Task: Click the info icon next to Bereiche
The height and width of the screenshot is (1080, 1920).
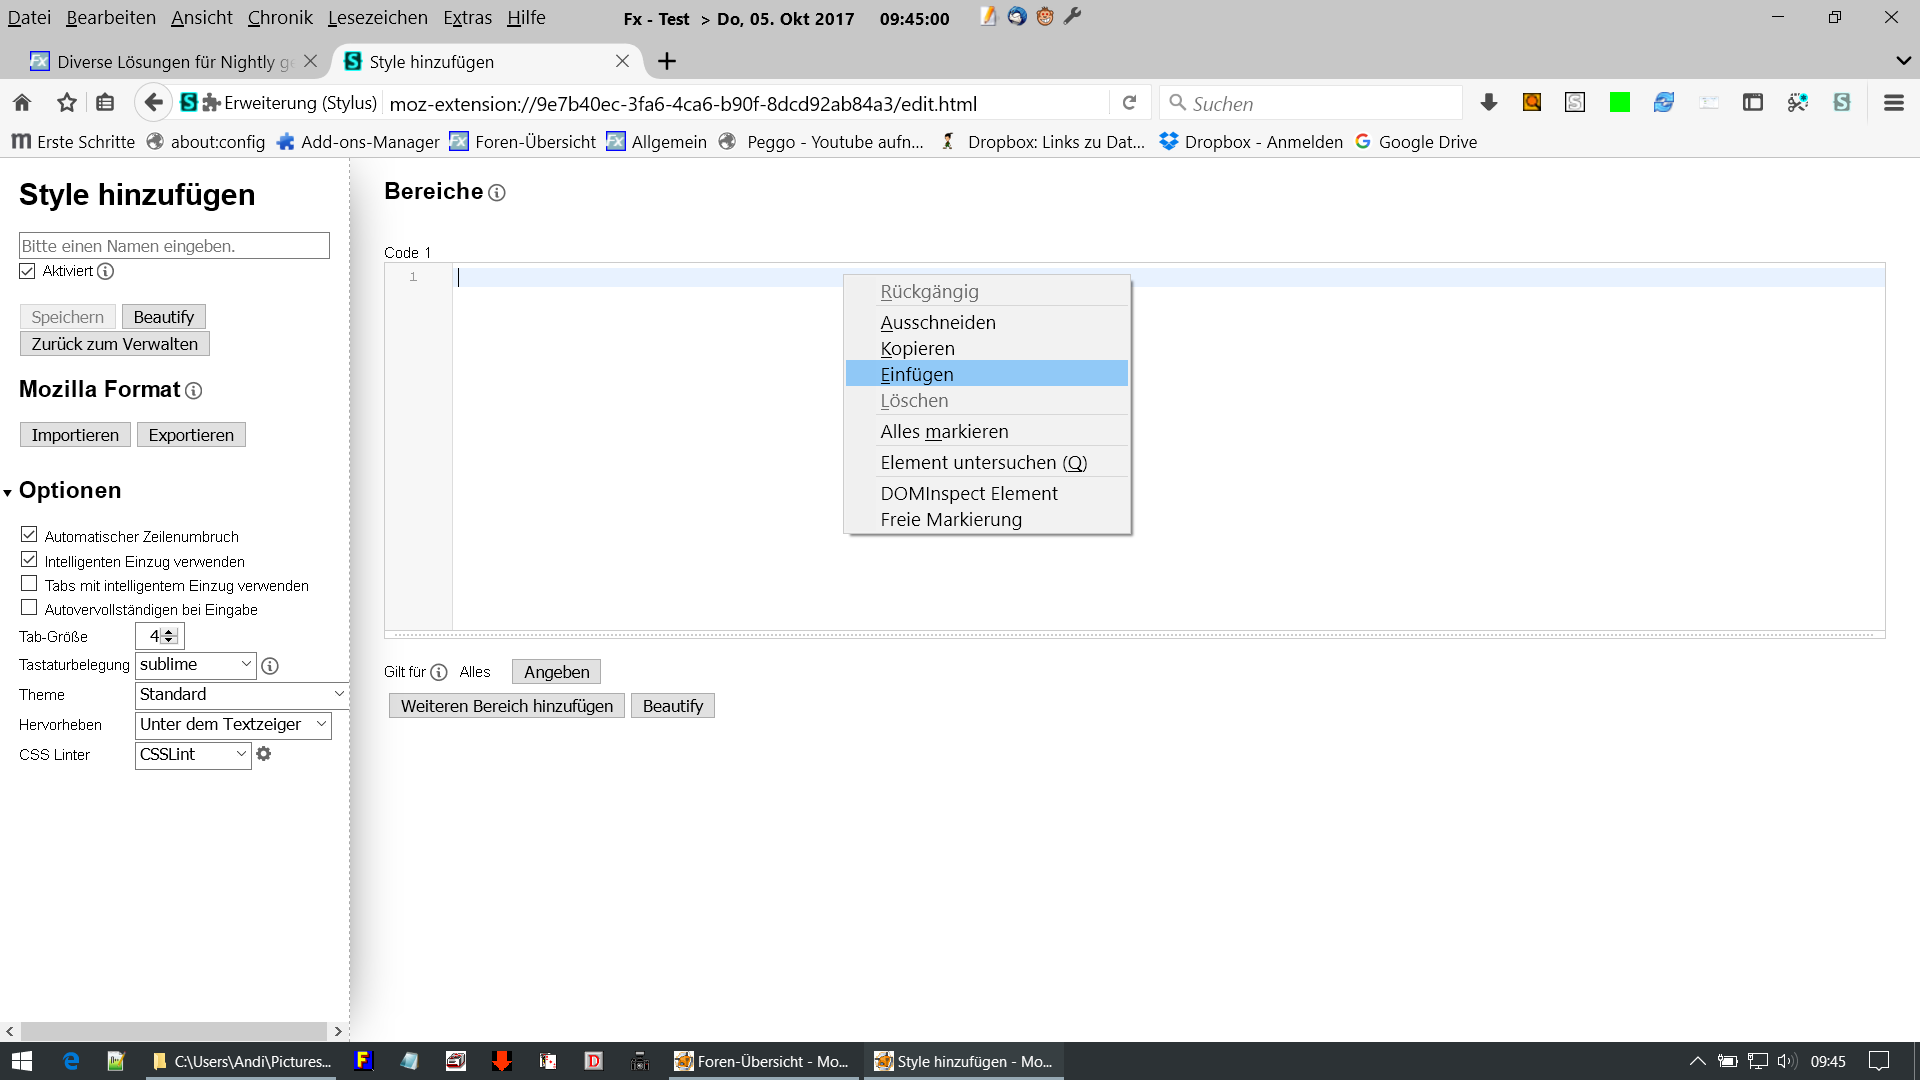Action: tap(497, 193)
